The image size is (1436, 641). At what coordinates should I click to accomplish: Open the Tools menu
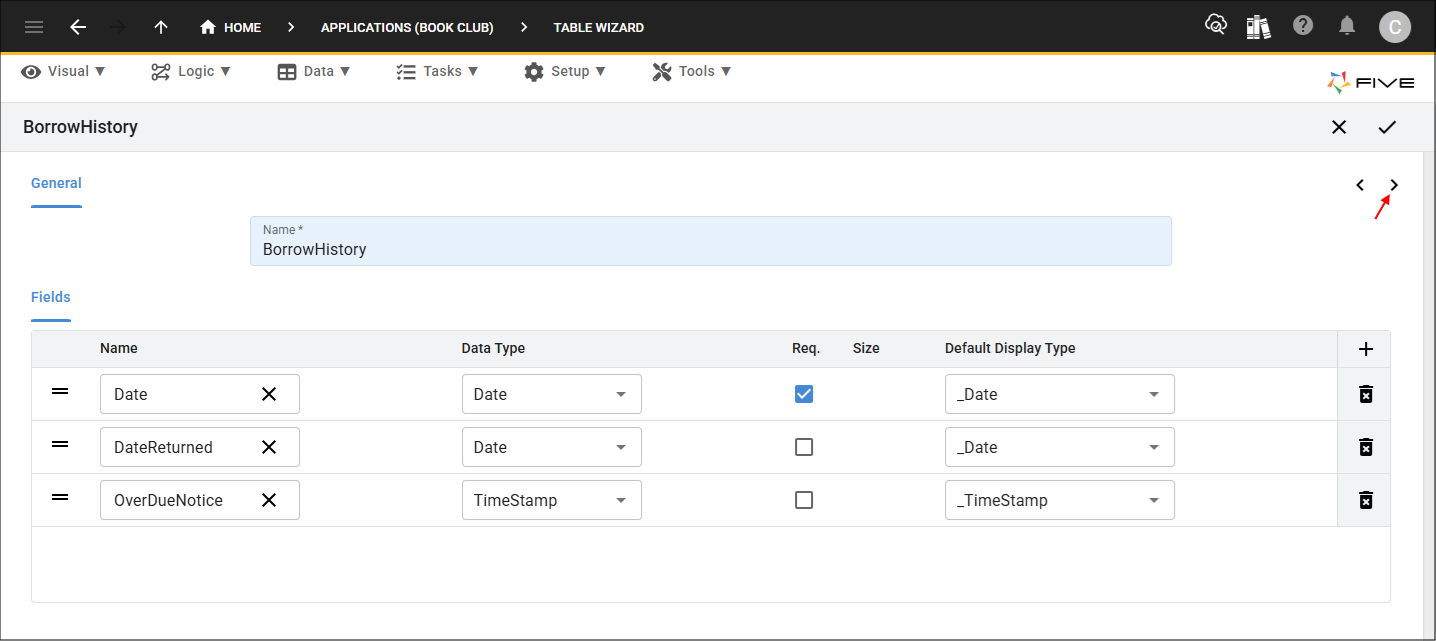click(692, 71)
